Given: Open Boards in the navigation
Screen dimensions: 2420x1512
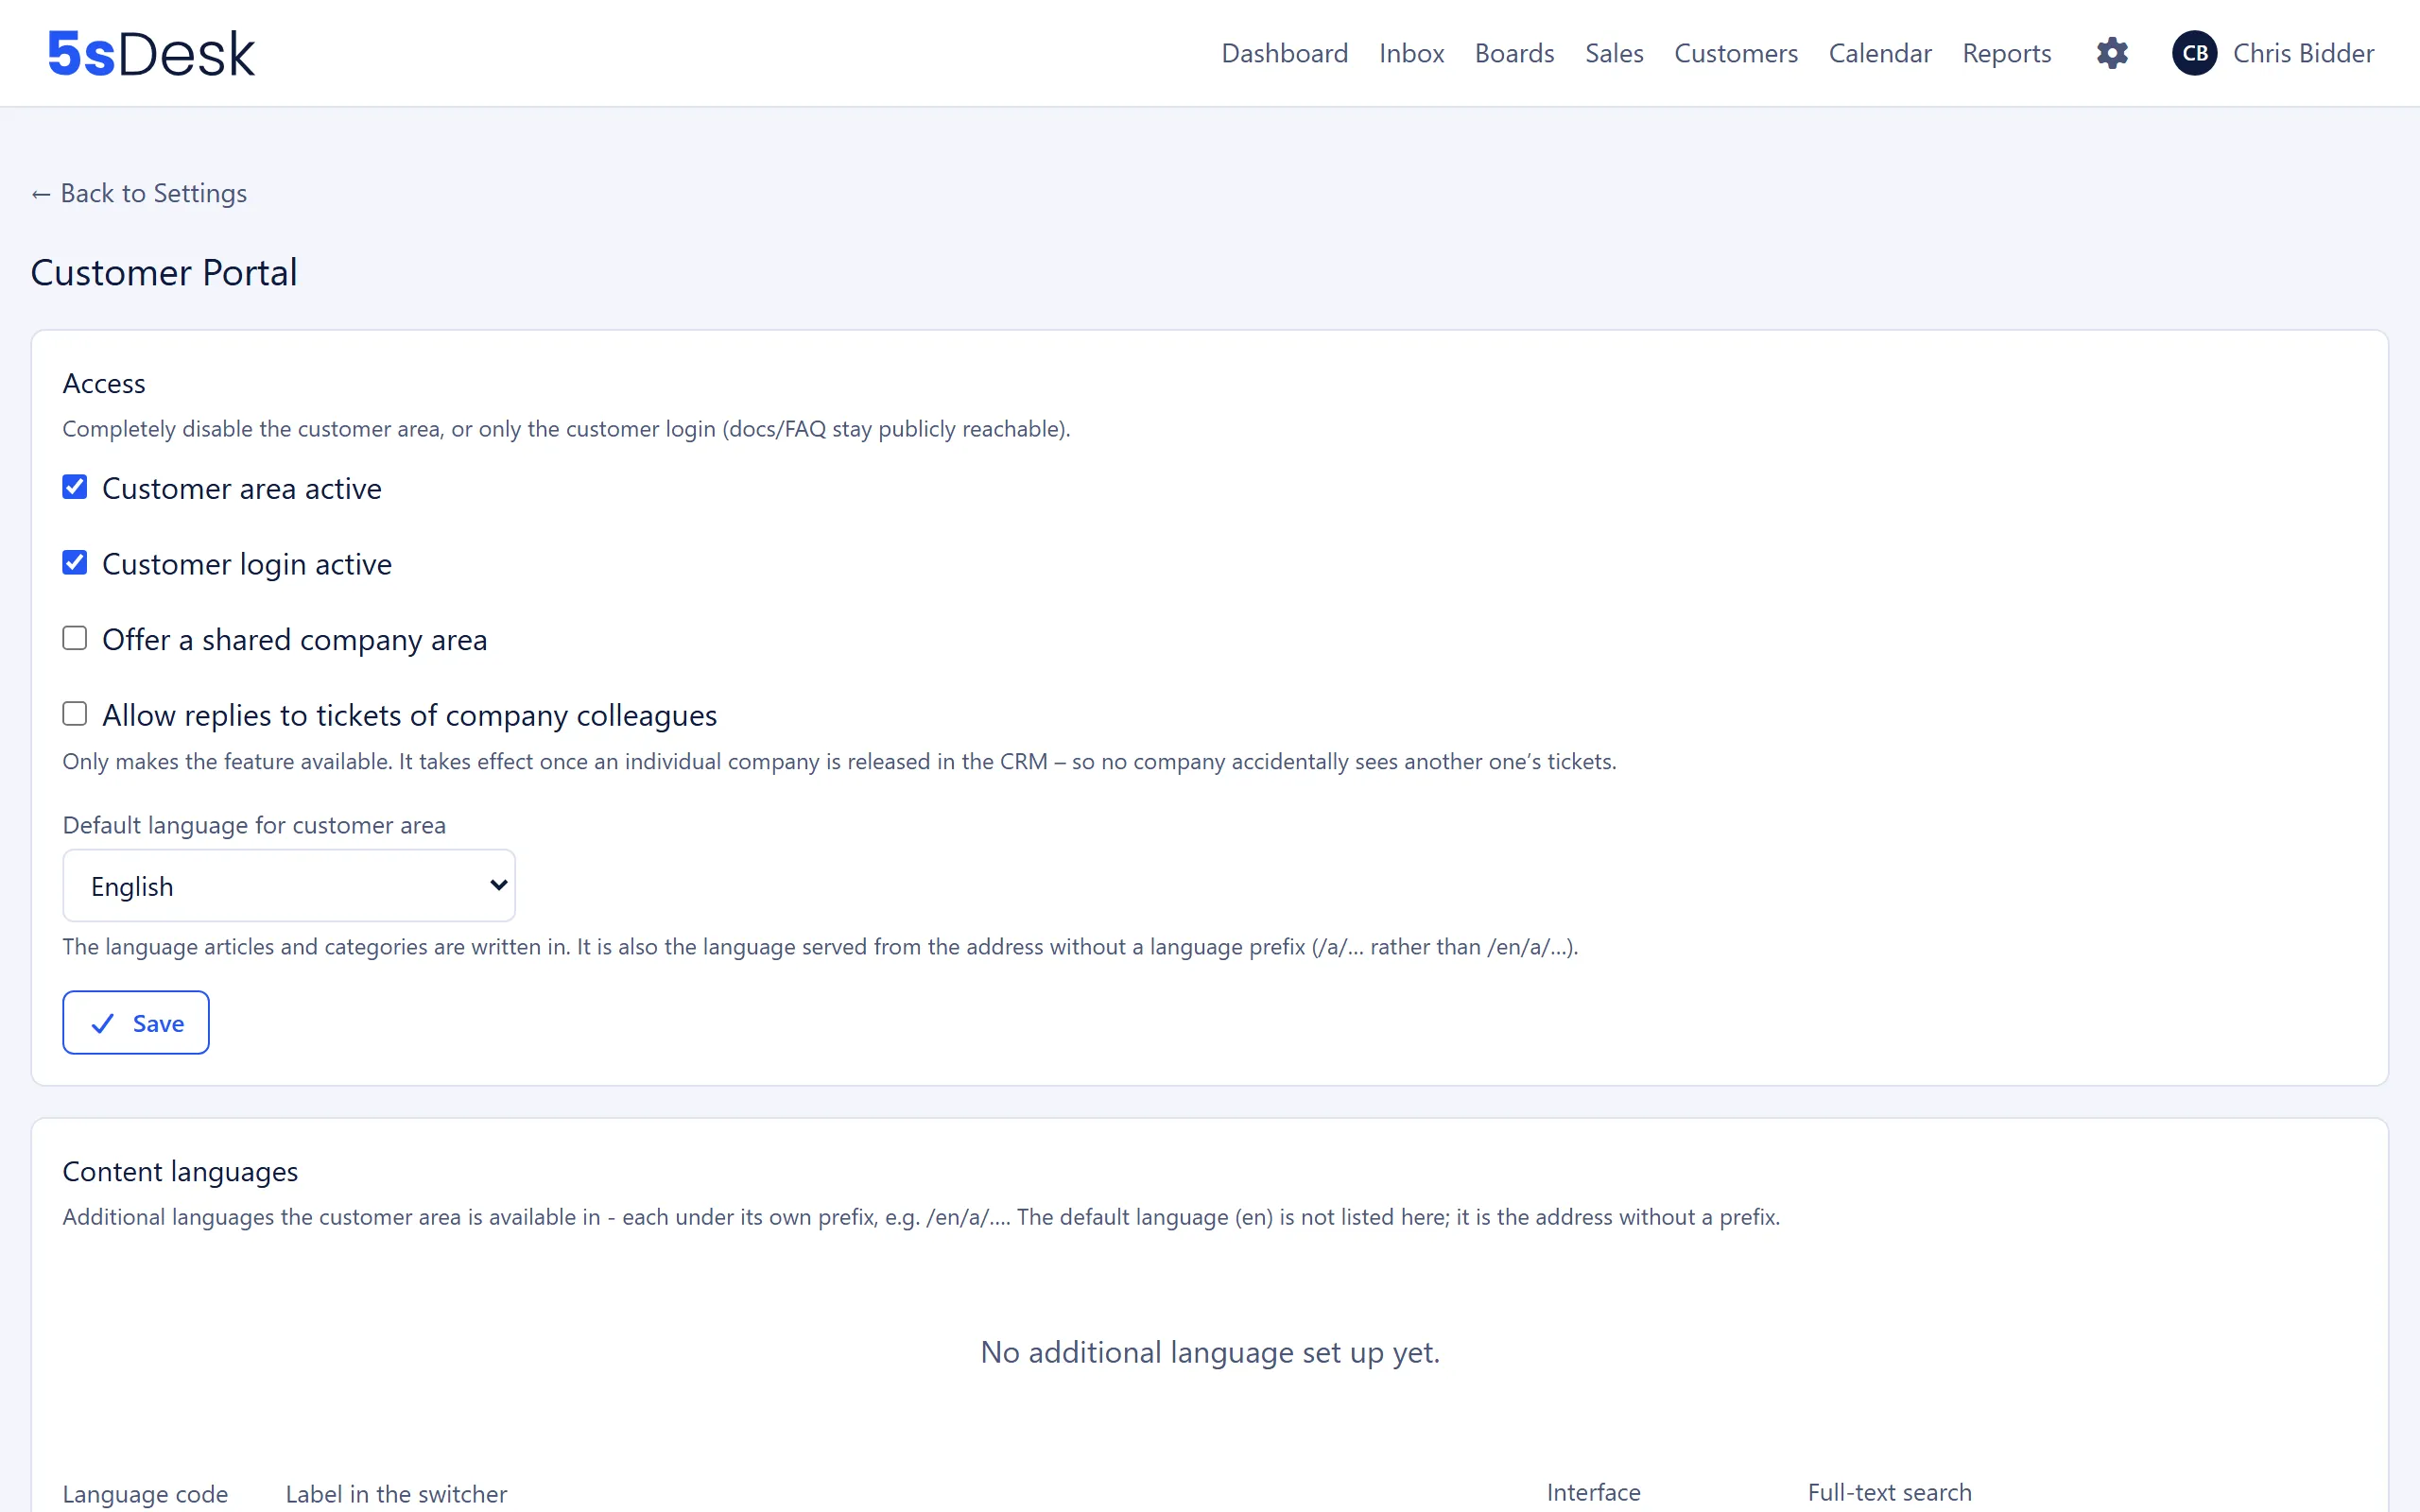Looking at the screenshot, I should click(1514, 53).
